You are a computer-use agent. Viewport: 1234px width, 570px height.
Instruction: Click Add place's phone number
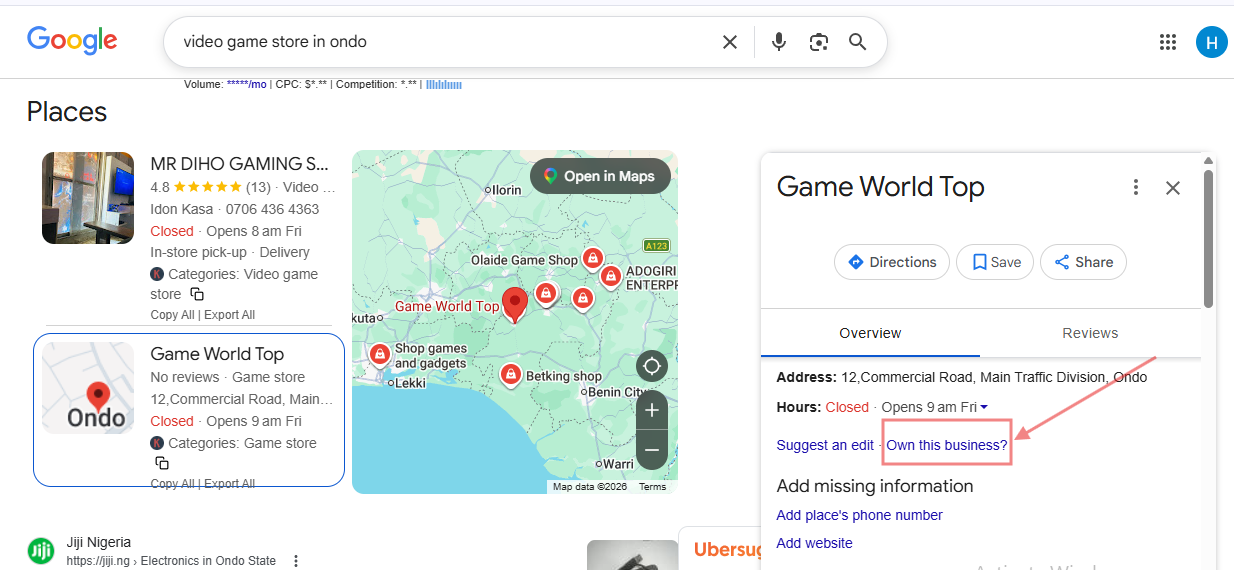click(859, 515)
